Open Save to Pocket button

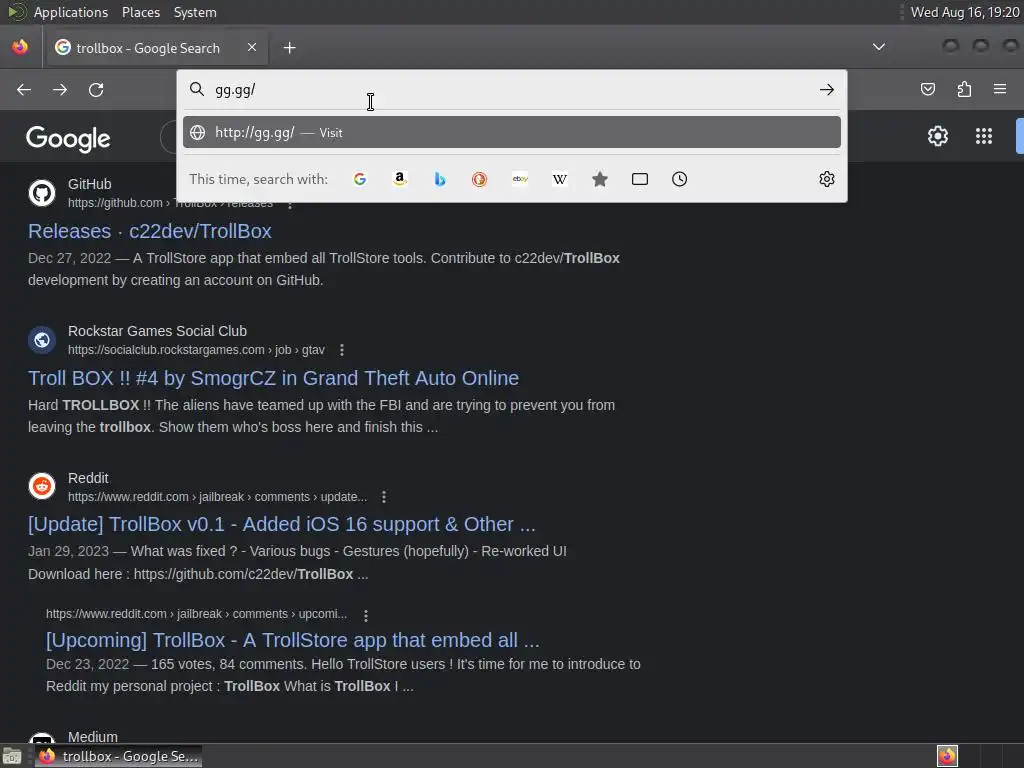click(x=928, y=89)
